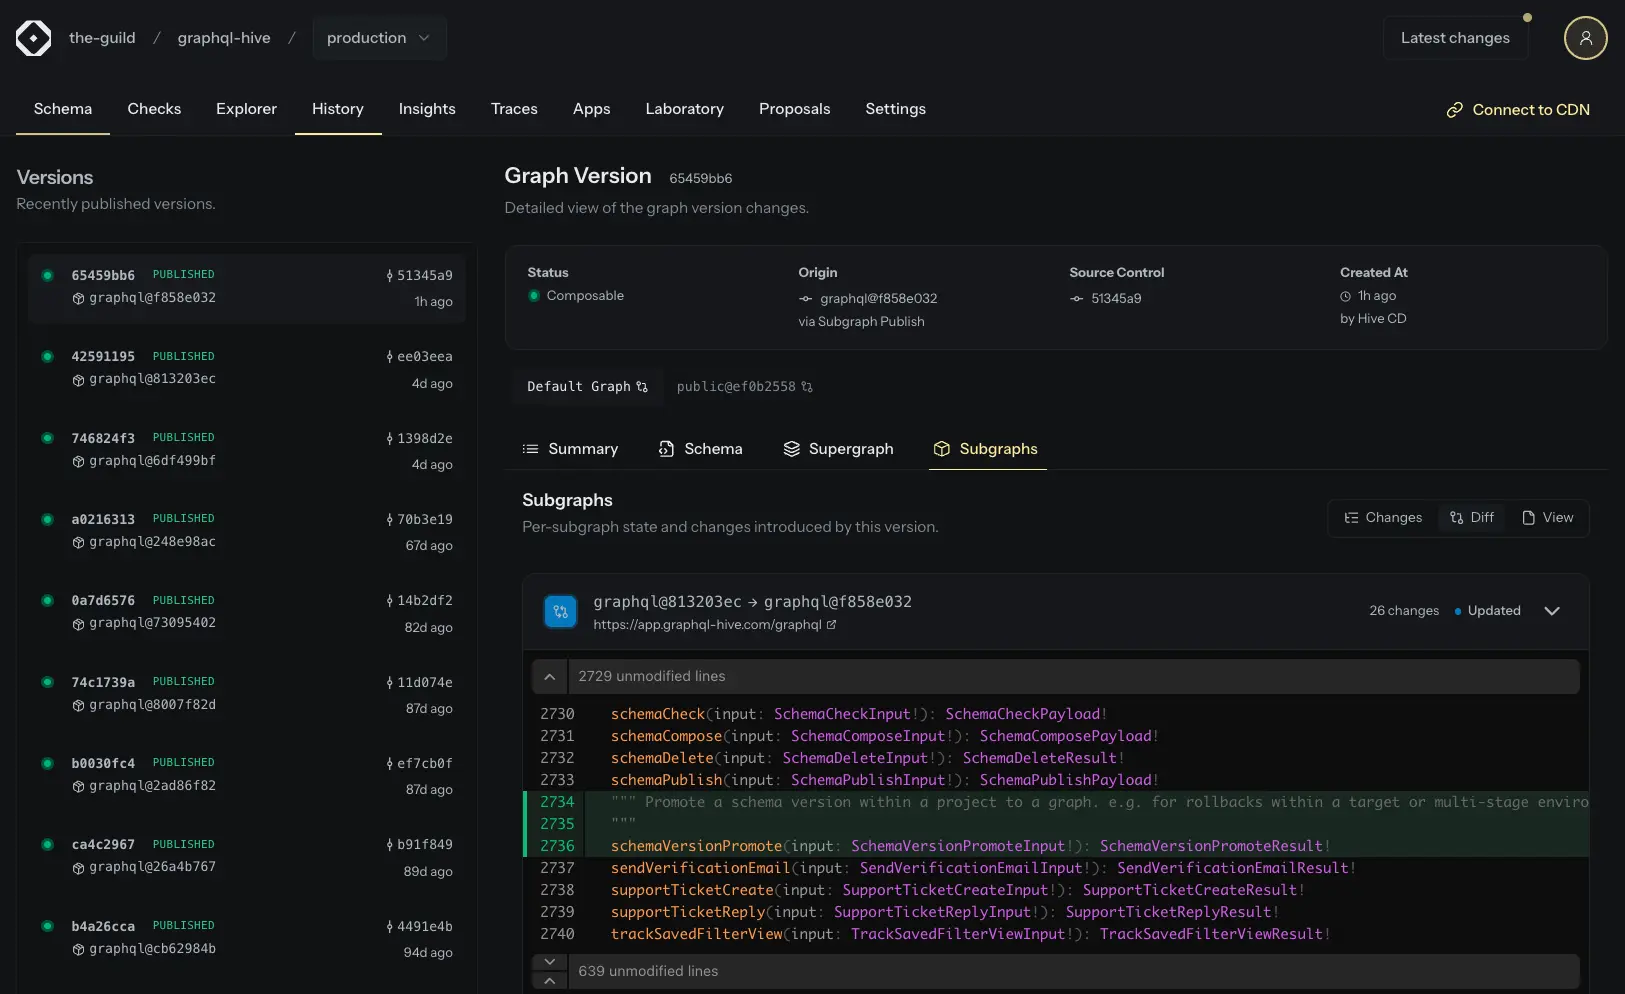Click the package icon beside graphql@73095402
The width and height of the screenshot is (1625, 994).
click(x=78, y=624)
